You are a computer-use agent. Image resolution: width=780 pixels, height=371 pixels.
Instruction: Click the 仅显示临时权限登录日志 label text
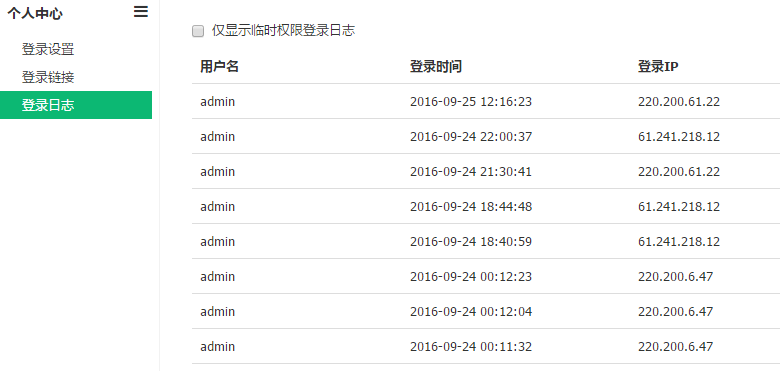283,30
